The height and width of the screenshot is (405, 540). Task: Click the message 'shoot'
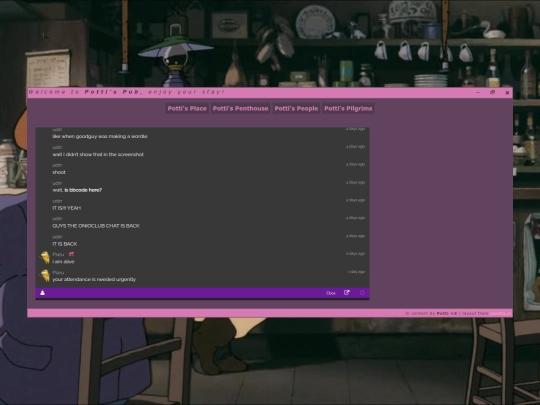[59, 172]
